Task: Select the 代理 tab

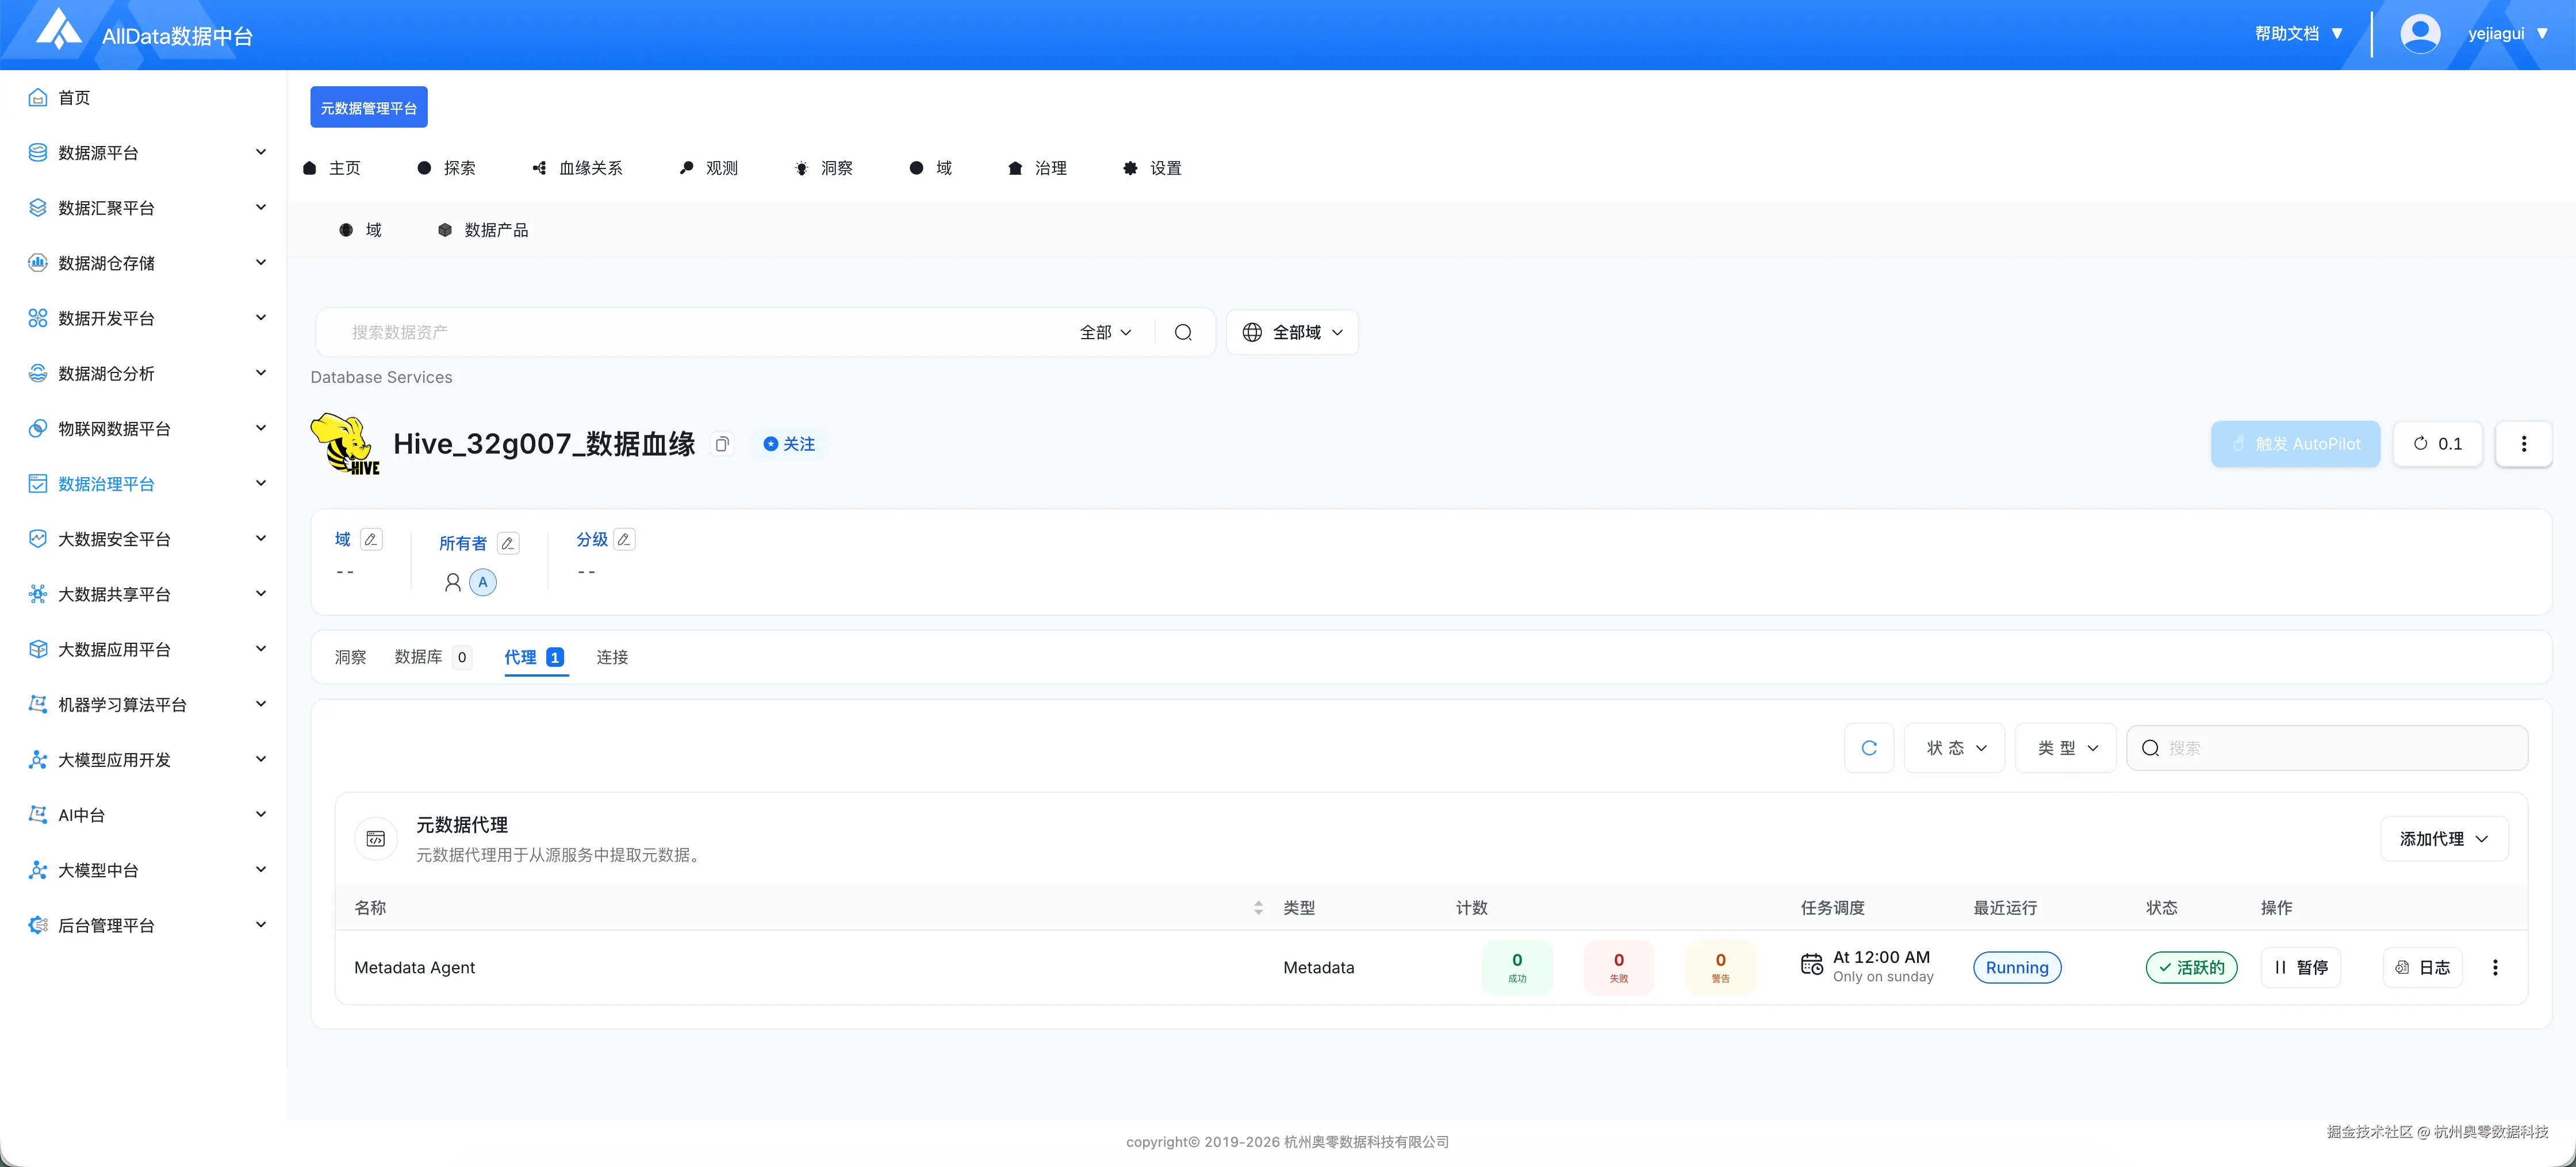Action: tap(535, 657)
